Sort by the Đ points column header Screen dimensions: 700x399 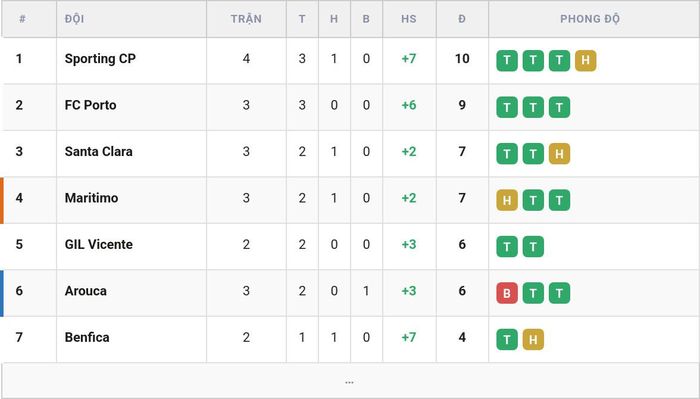462,19
